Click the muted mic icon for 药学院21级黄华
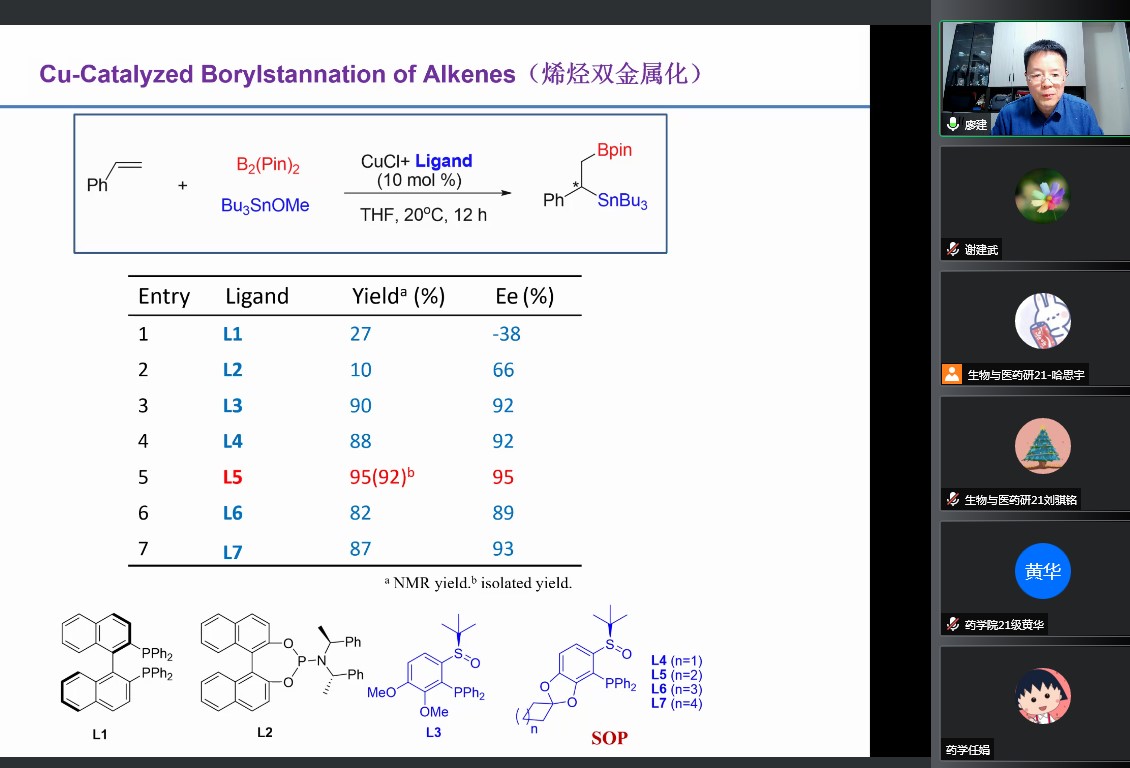 [953, 625]
